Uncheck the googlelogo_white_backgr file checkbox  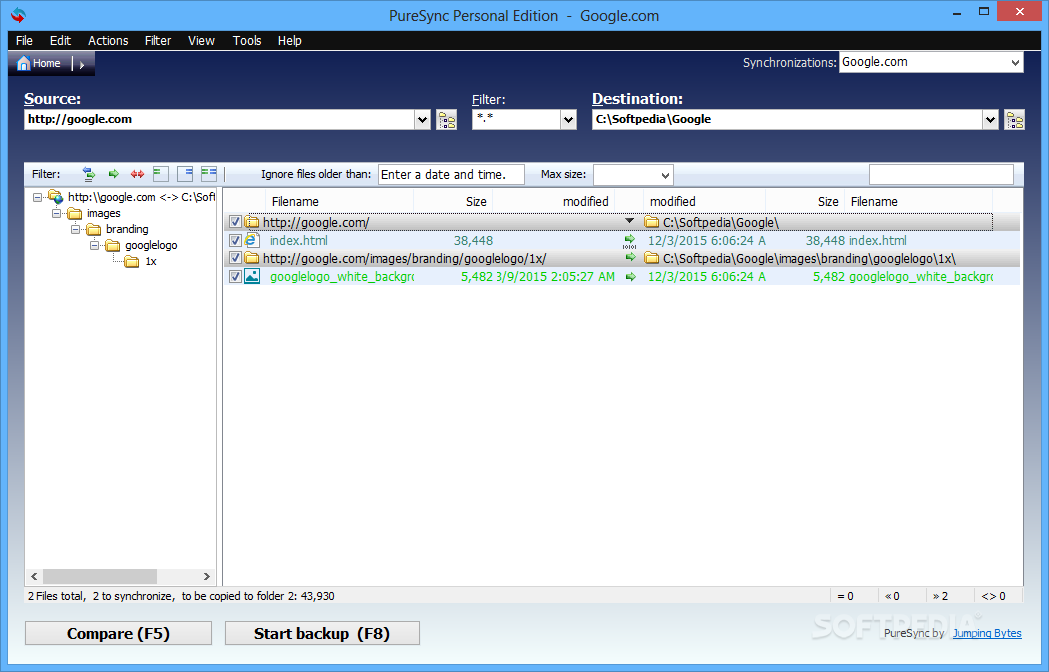click(x=235, y=276)
